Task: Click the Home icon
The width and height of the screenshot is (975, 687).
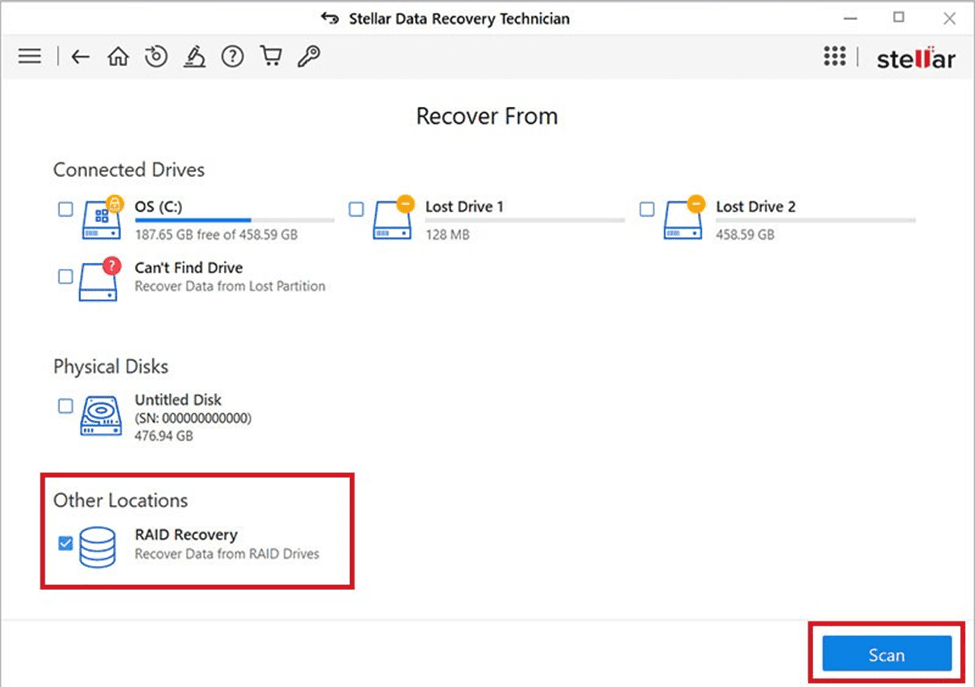Action: [118, 57]
